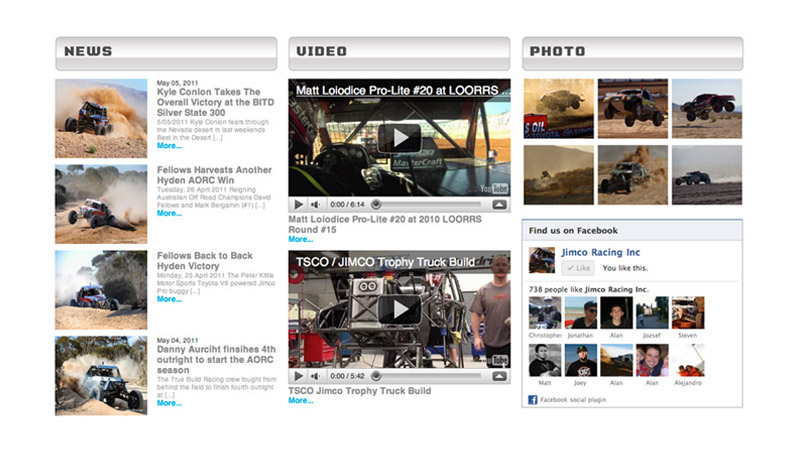Click the Facebook Like button
This screenshot has height=454, width=800.
[577, 268]
